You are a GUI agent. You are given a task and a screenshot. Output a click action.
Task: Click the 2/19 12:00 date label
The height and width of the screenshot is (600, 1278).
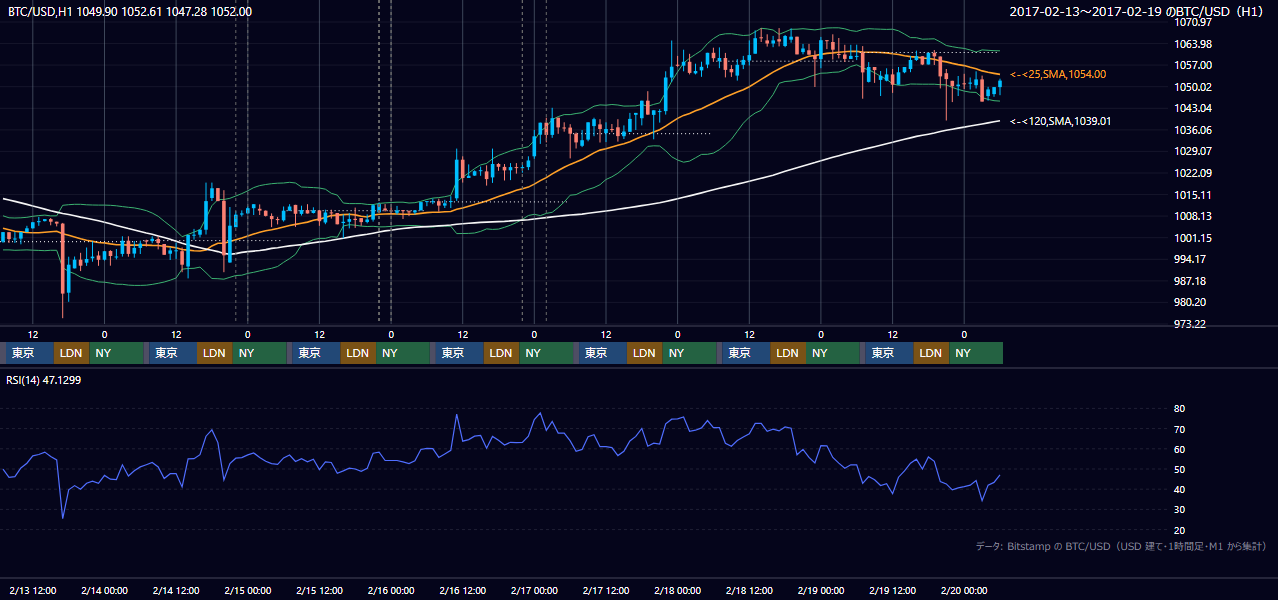[x=892, y=590]
